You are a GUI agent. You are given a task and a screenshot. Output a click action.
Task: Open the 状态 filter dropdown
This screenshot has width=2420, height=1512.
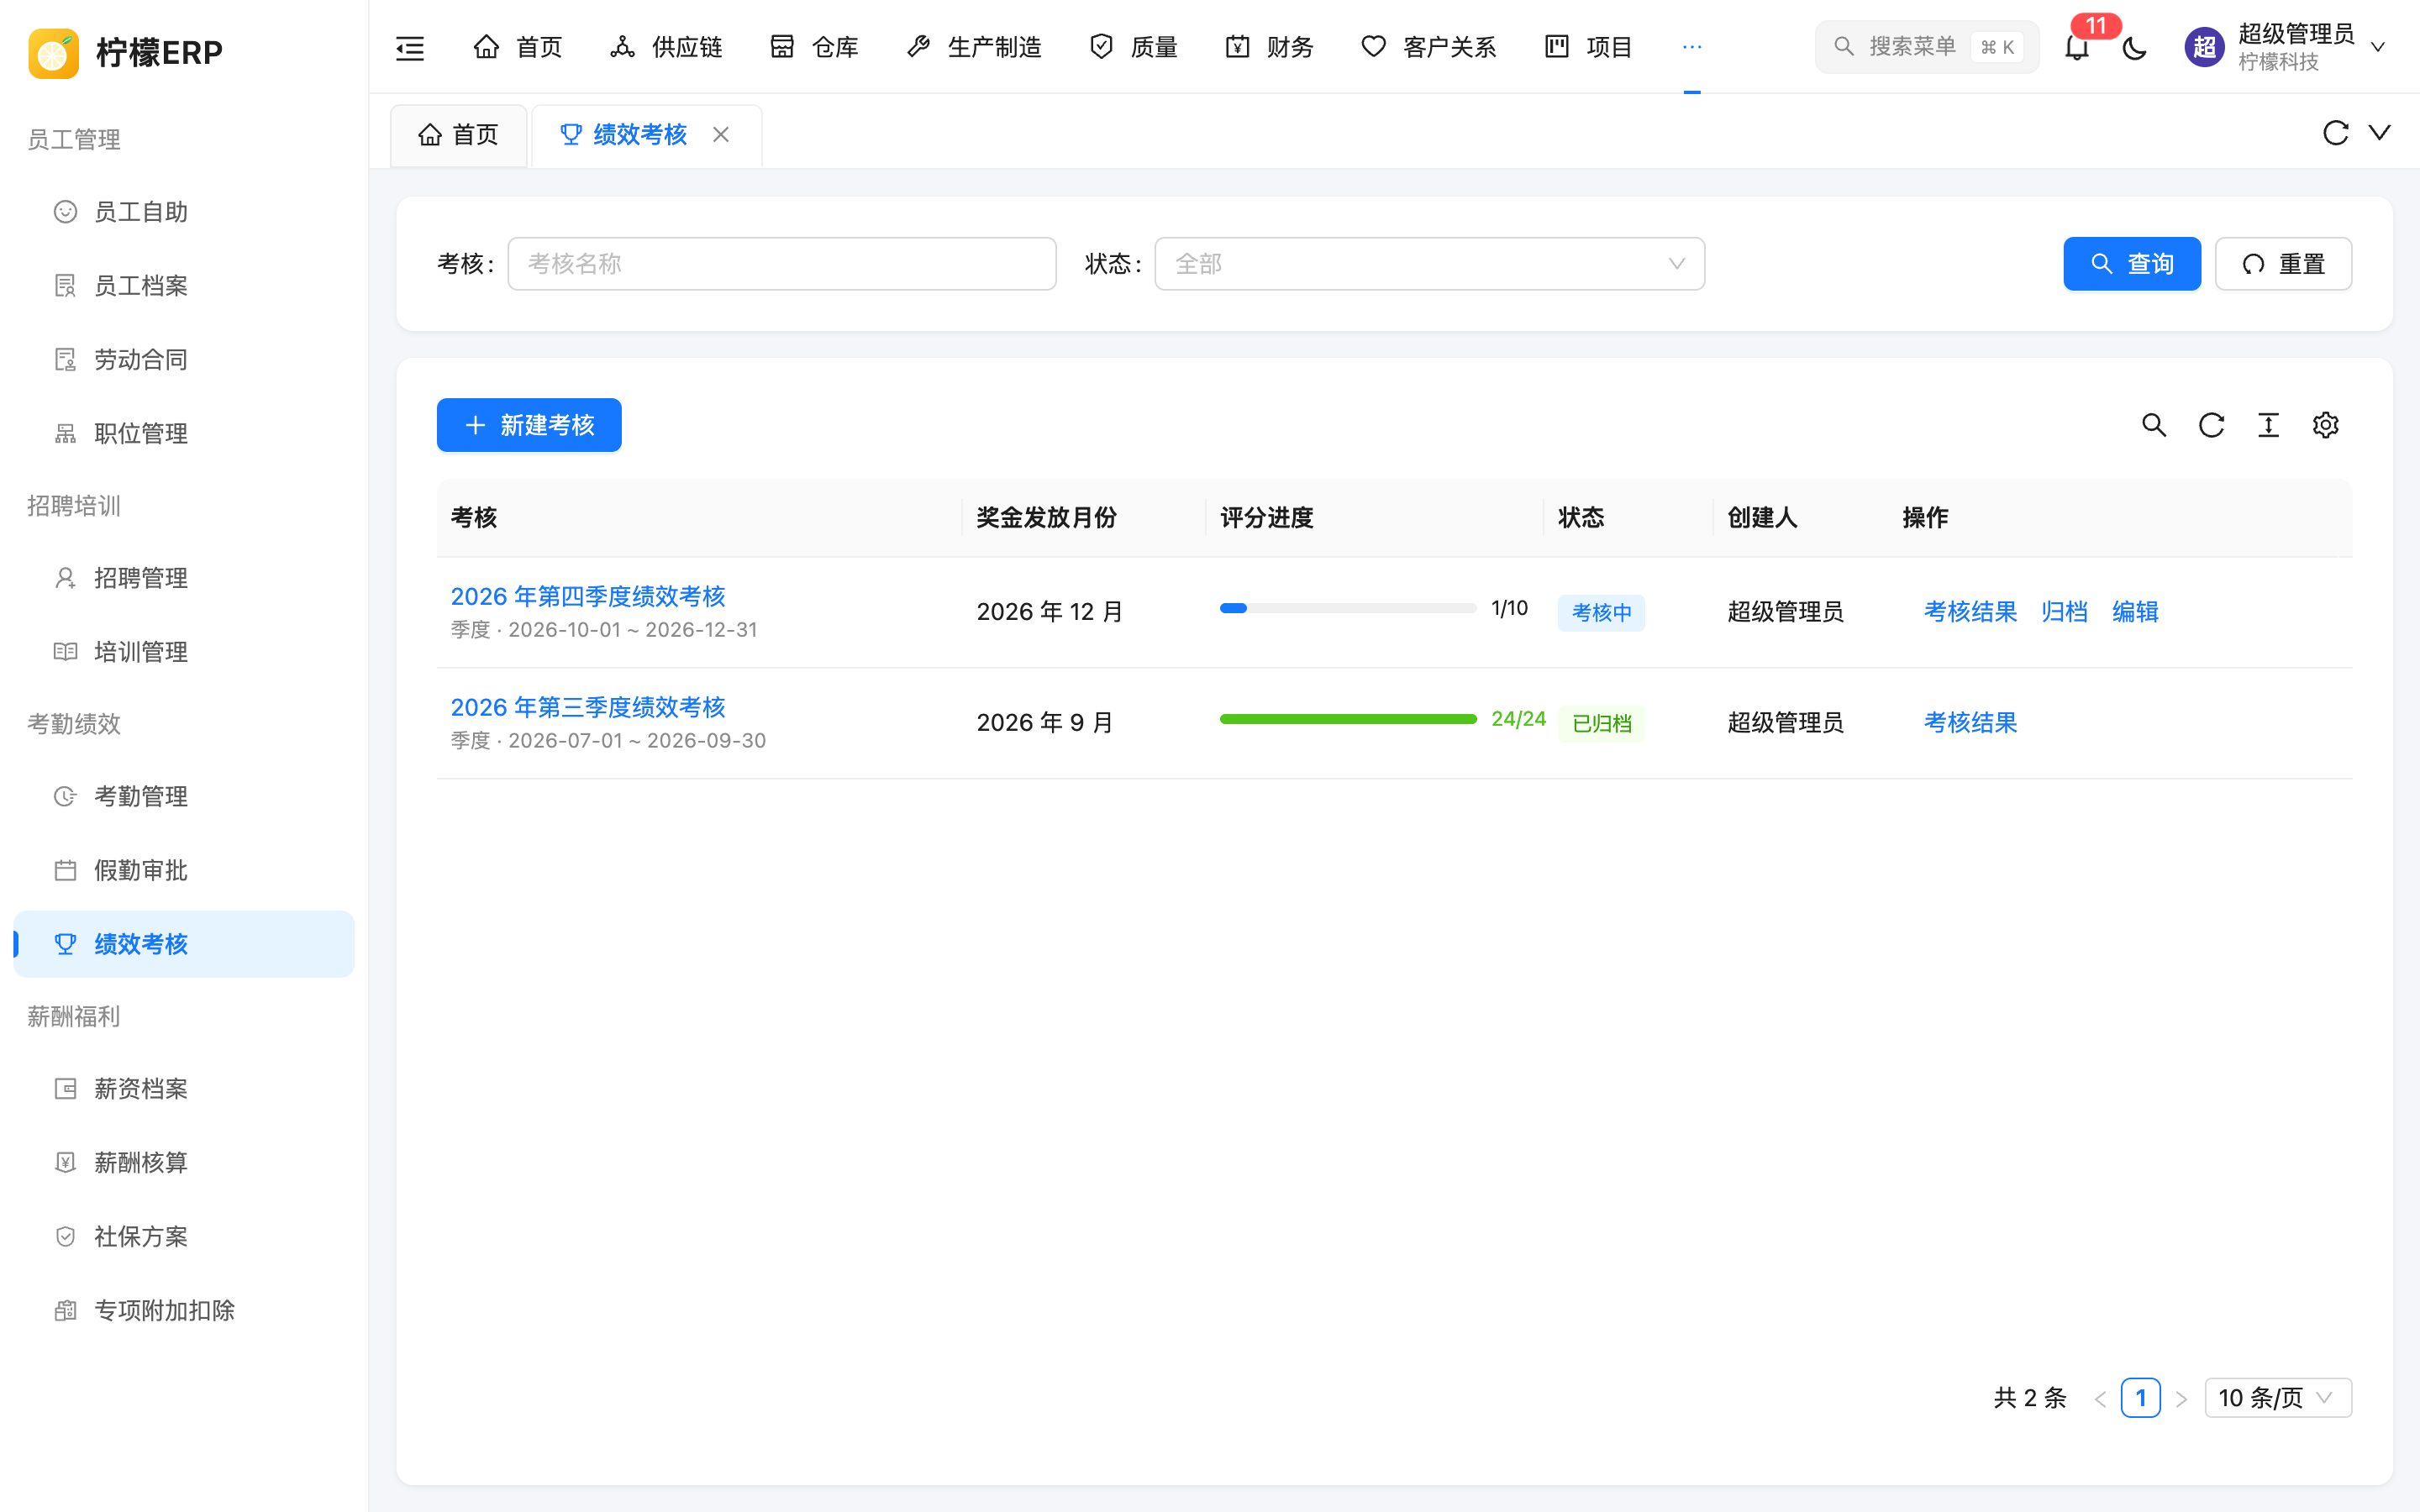tap(1429, 264)
